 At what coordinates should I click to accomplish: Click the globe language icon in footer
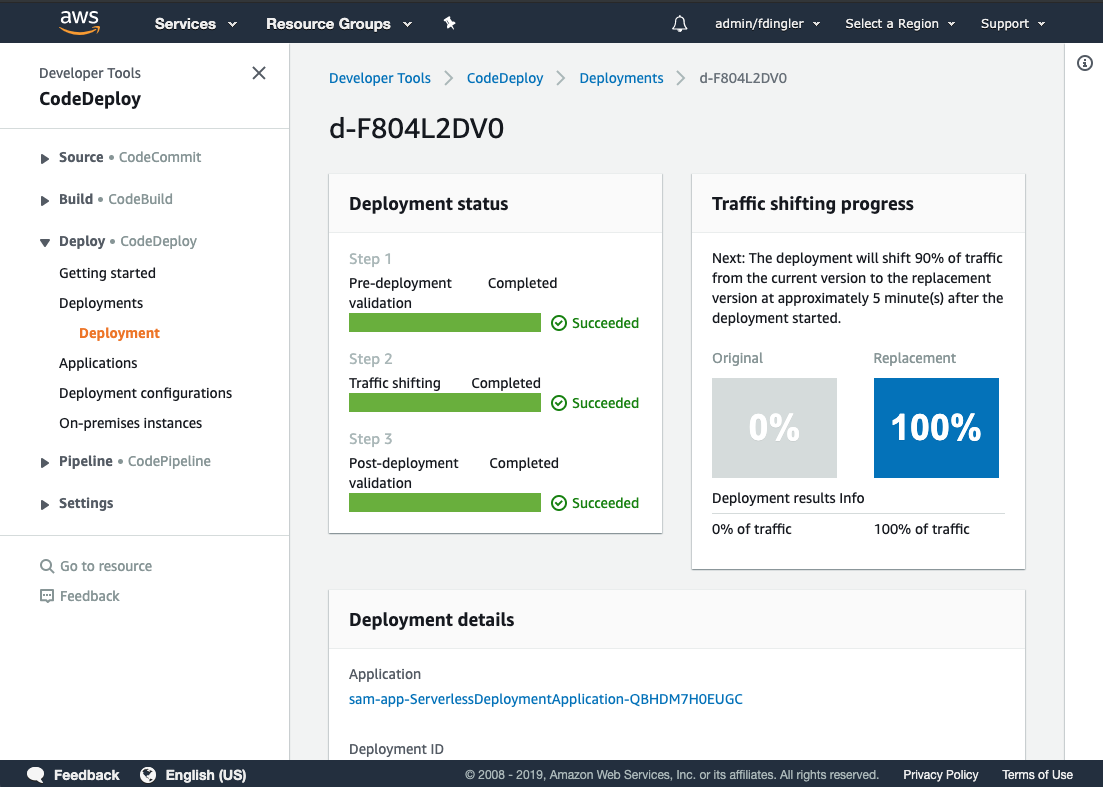[x=148, y=775]
